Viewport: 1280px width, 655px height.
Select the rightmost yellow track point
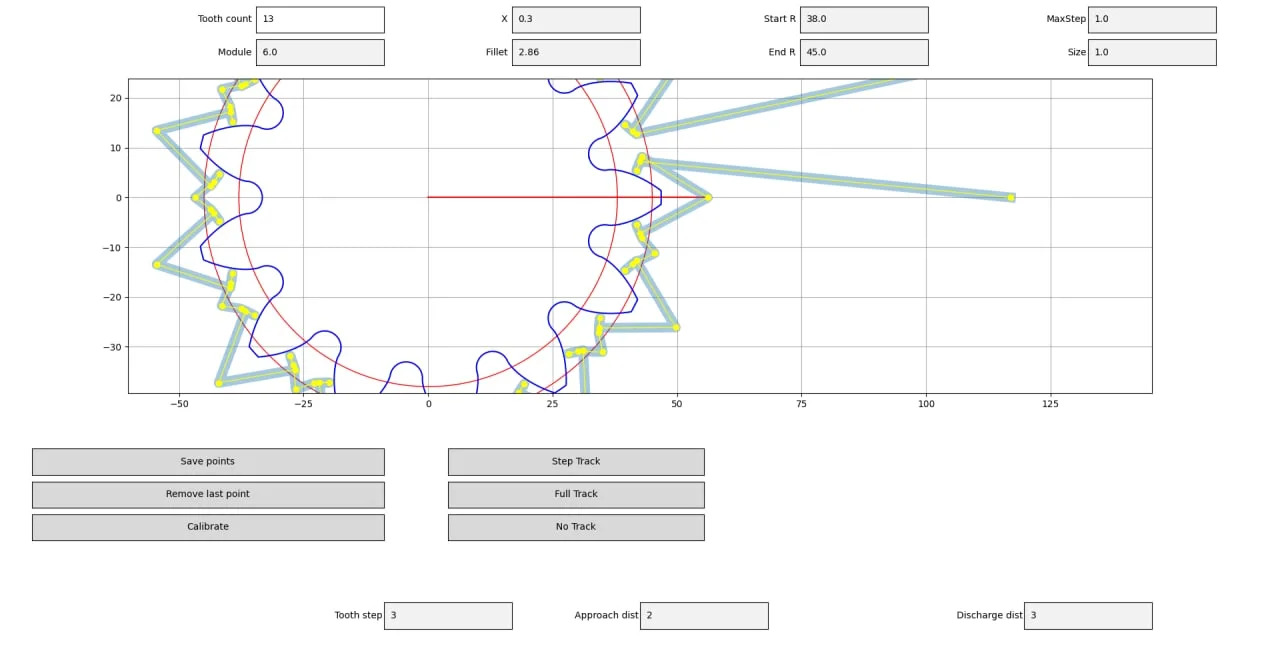pyautogui.click(x=1011, y=198)
